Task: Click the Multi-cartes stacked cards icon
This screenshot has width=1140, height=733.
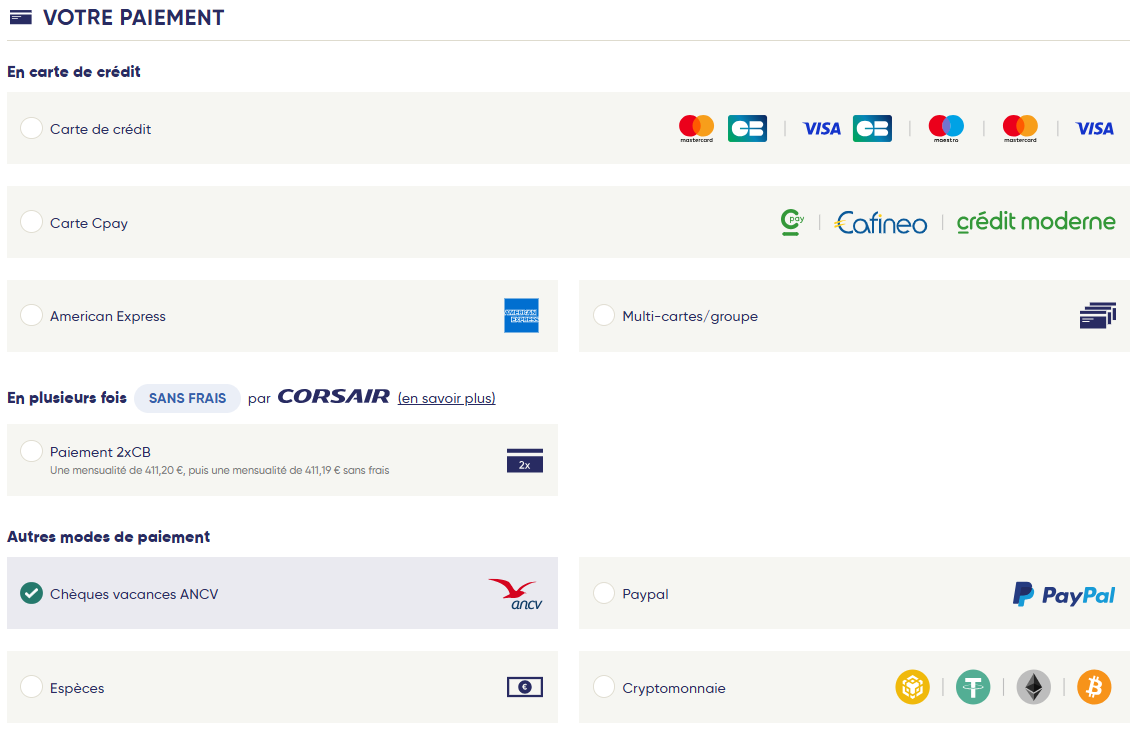Action: (1098, 316)
